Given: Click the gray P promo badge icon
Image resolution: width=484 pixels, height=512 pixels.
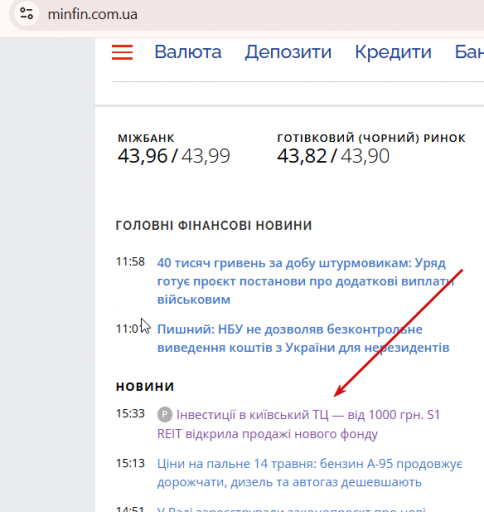Looking at the screenshot, I should click(x=165, y=415).
